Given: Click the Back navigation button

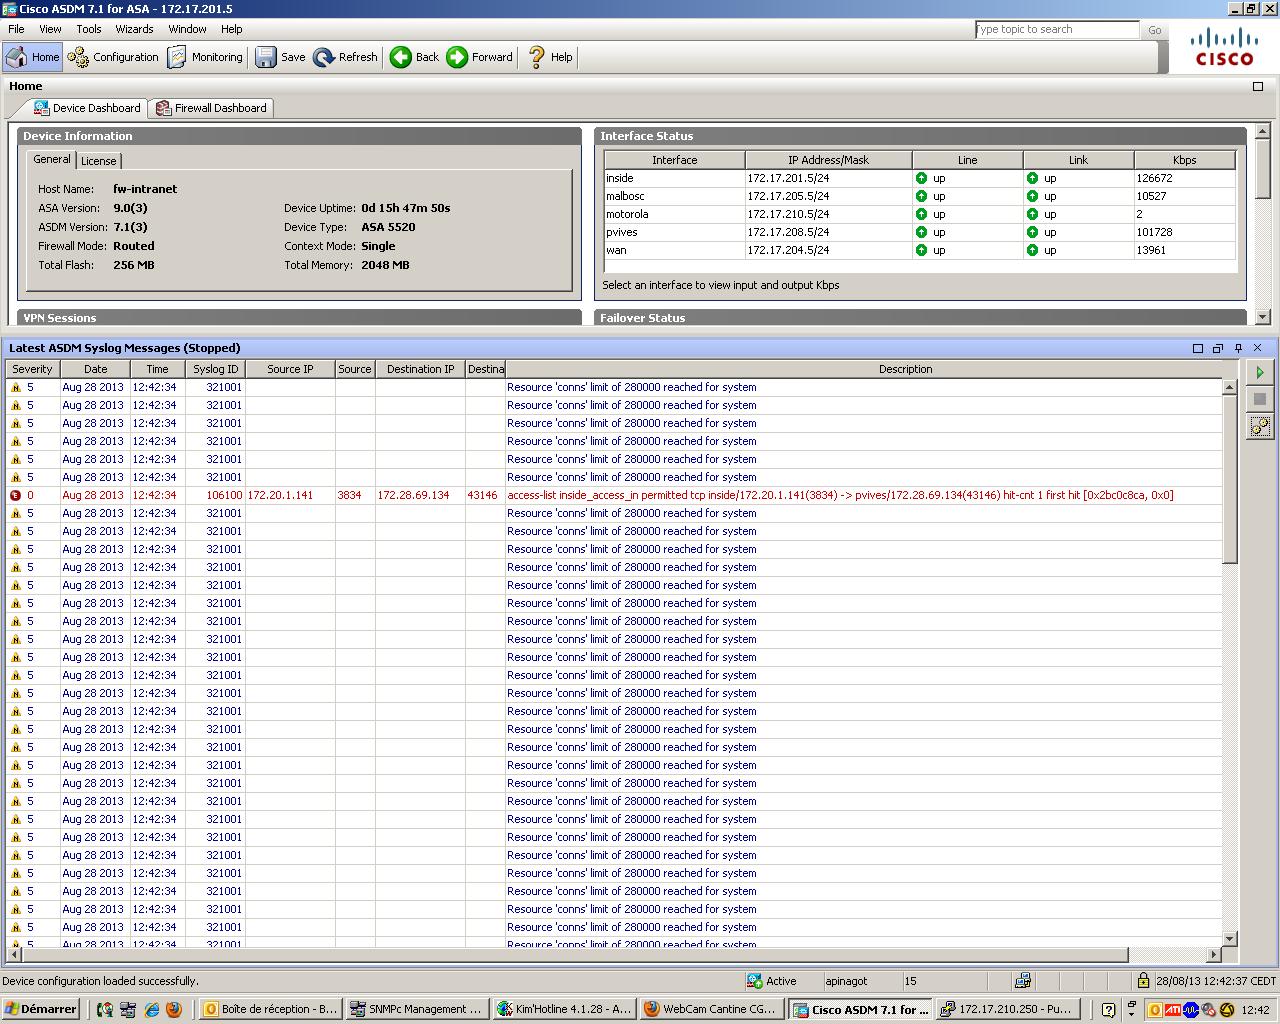Looking at the screenshot, I should 415,57.
